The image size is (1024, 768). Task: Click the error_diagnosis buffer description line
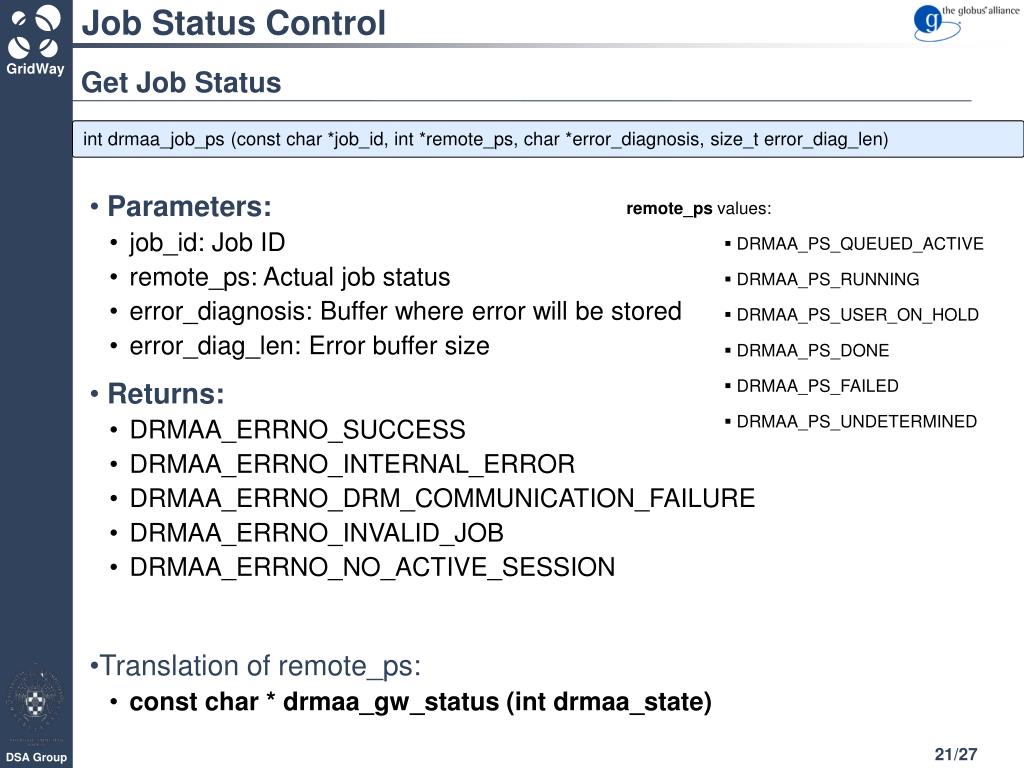click(x=405, y=312)
